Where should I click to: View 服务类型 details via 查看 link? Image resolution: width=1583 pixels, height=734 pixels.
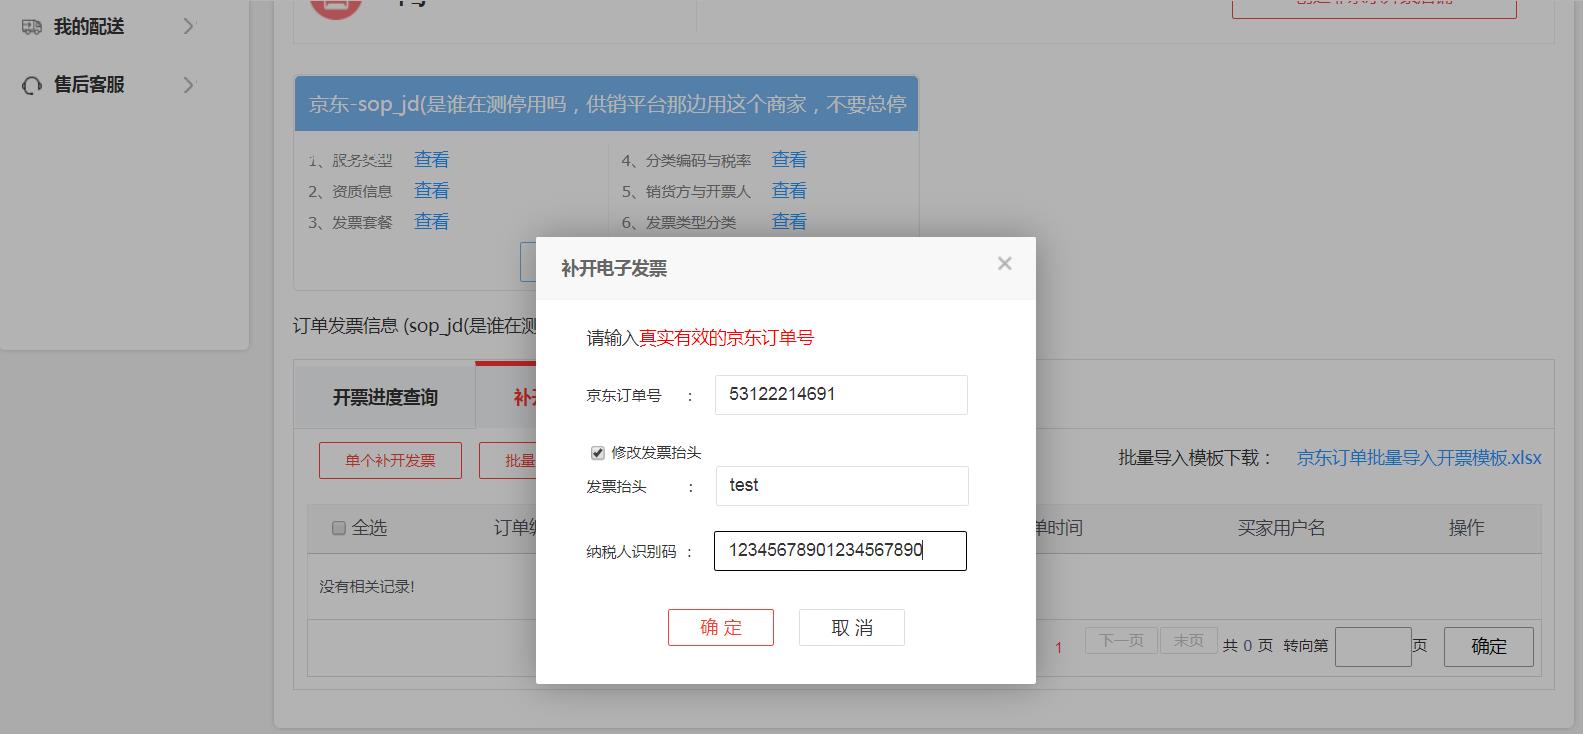coord(432,159)
